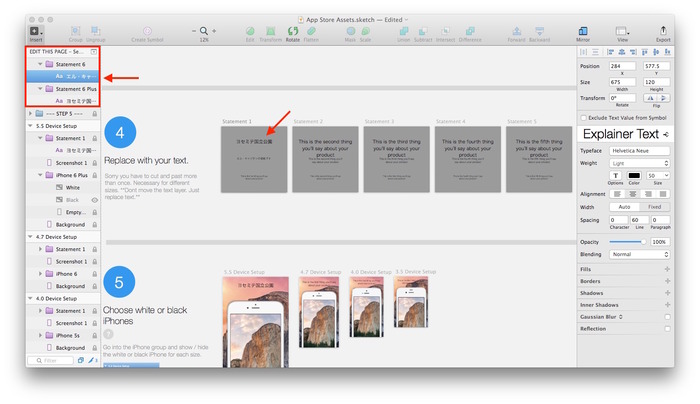Select the Edit tool
The height and width of the screenshot is (404, 700).
tap(250, 31)
